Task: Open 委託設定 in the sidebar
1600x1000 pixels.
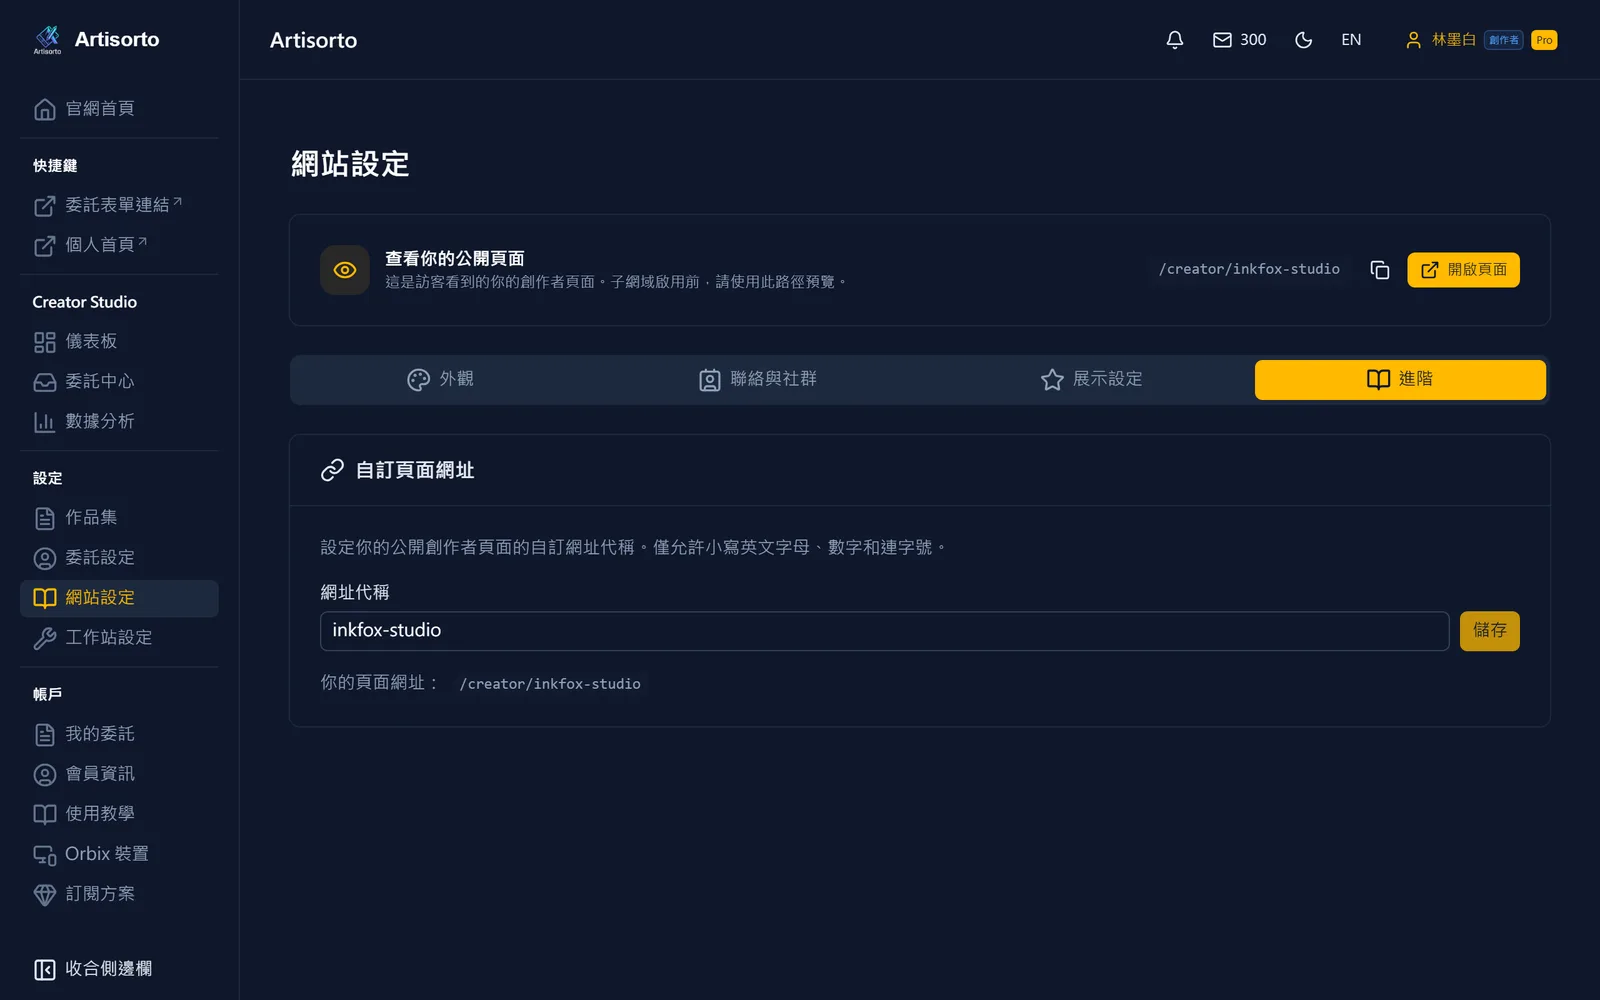Action: pyautogui.click(x=119, y=558)
